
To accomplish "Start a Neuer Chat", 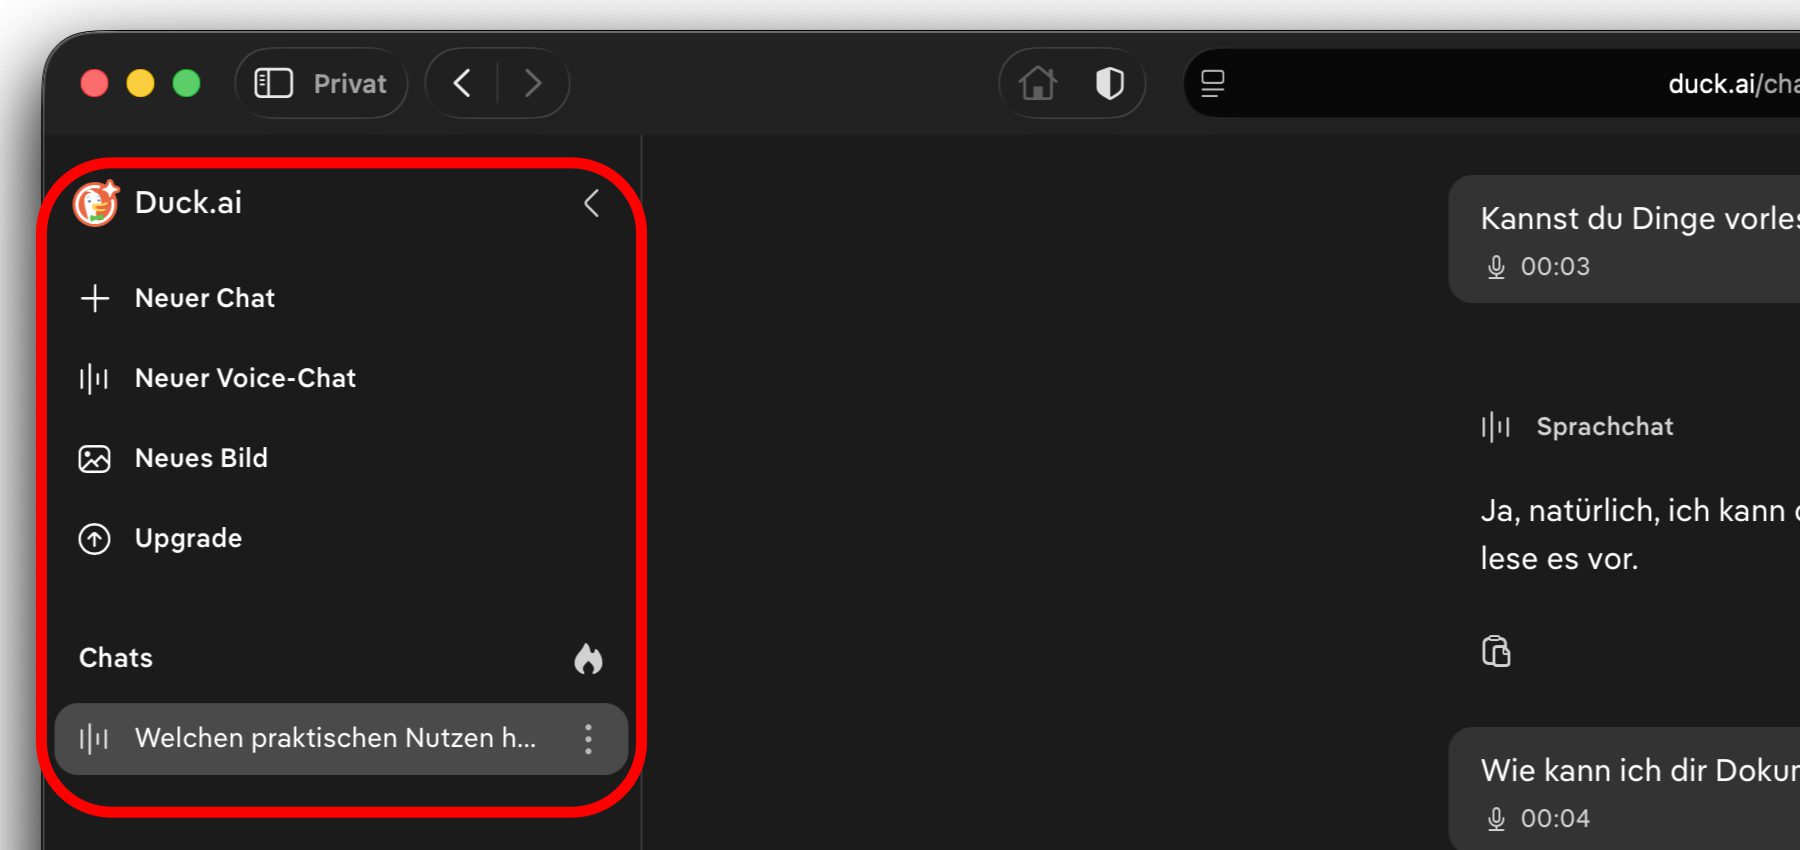I will point(204,298).
